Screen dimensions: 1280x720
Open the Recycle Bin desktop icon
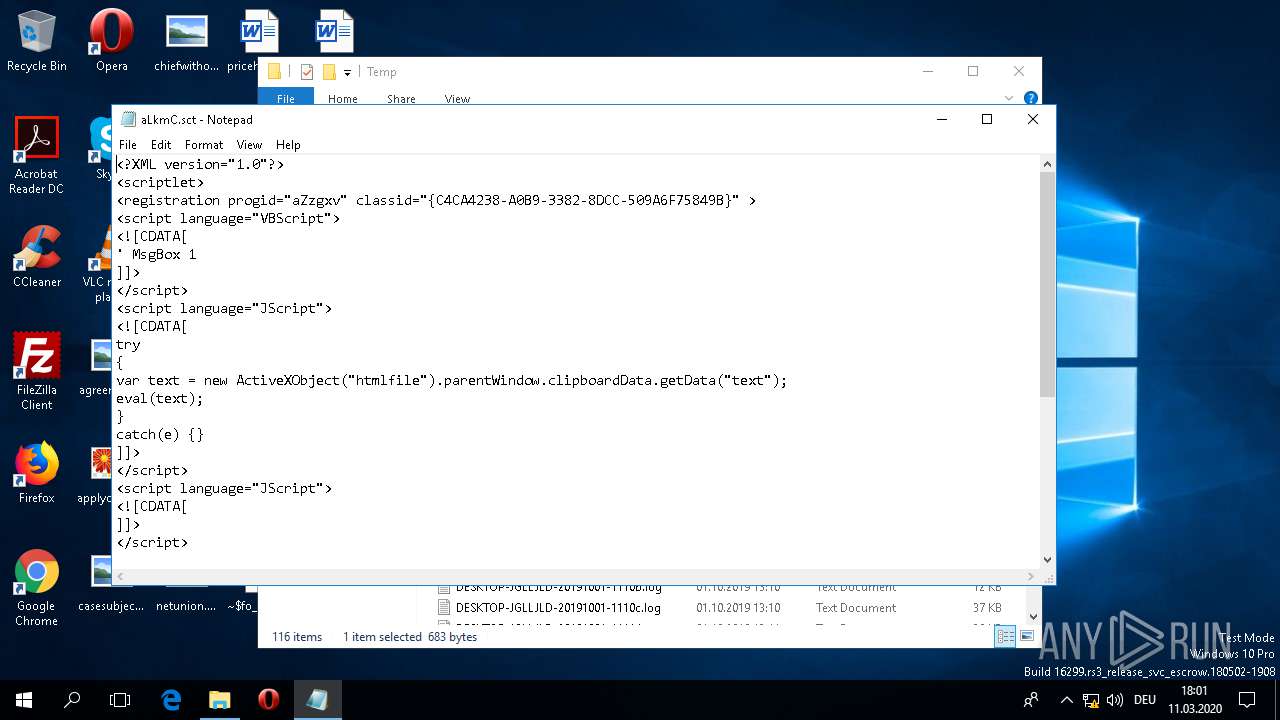37,40
